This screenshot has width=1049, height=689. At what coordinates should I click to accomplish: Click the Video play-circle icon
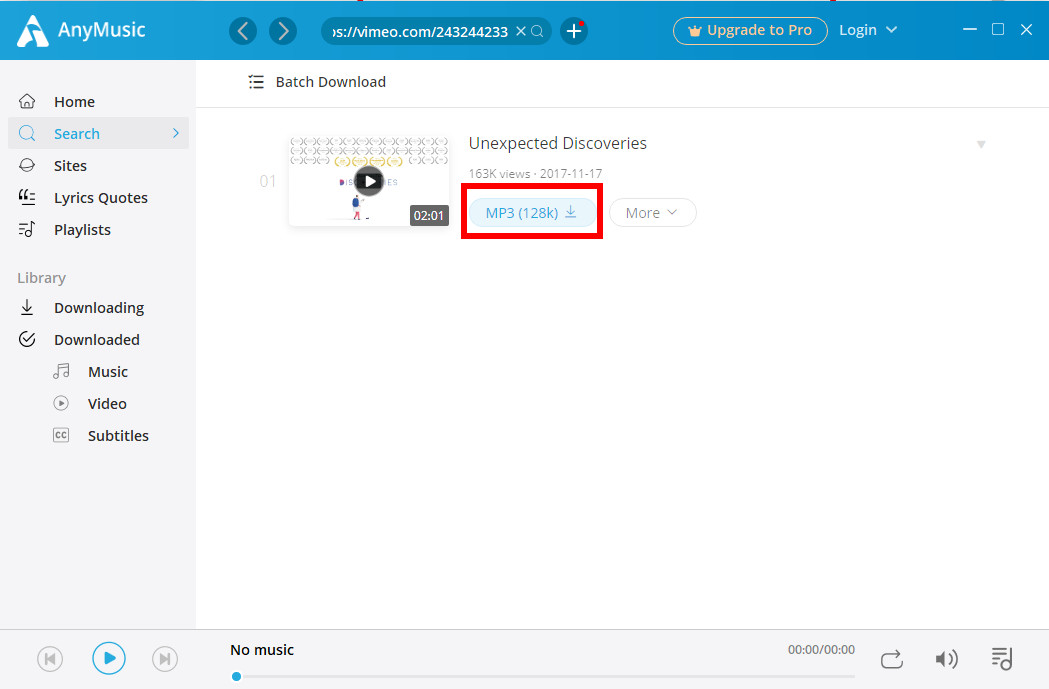61,403
